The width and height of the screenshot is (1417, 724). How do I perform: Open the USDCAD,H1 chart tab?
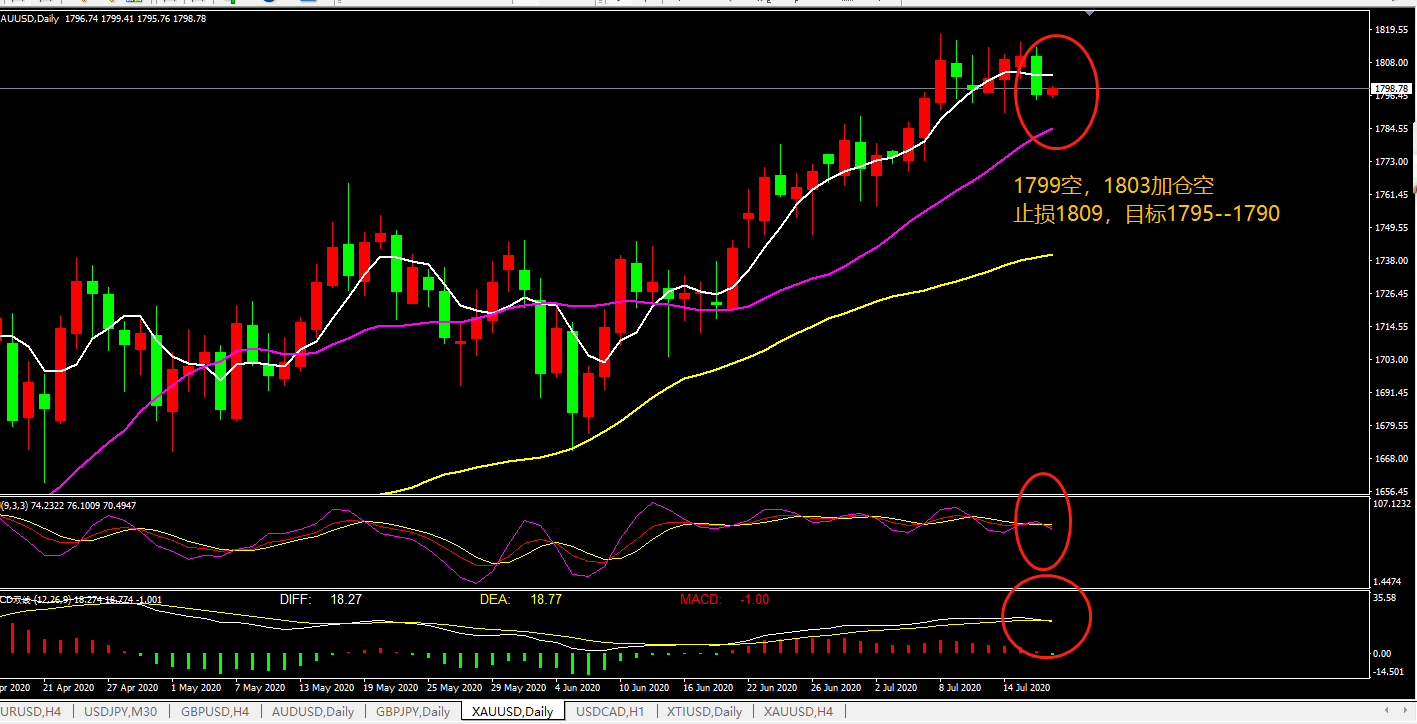610,712
